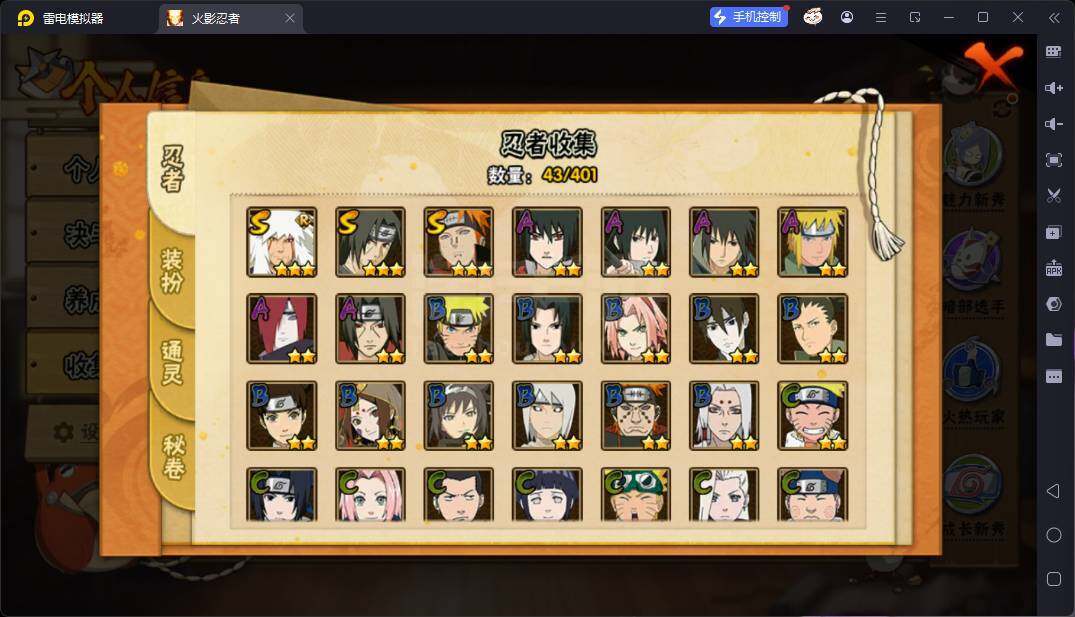Close the 火影忍者 emulator tab
1075x617 pixels.
point(290,18)
